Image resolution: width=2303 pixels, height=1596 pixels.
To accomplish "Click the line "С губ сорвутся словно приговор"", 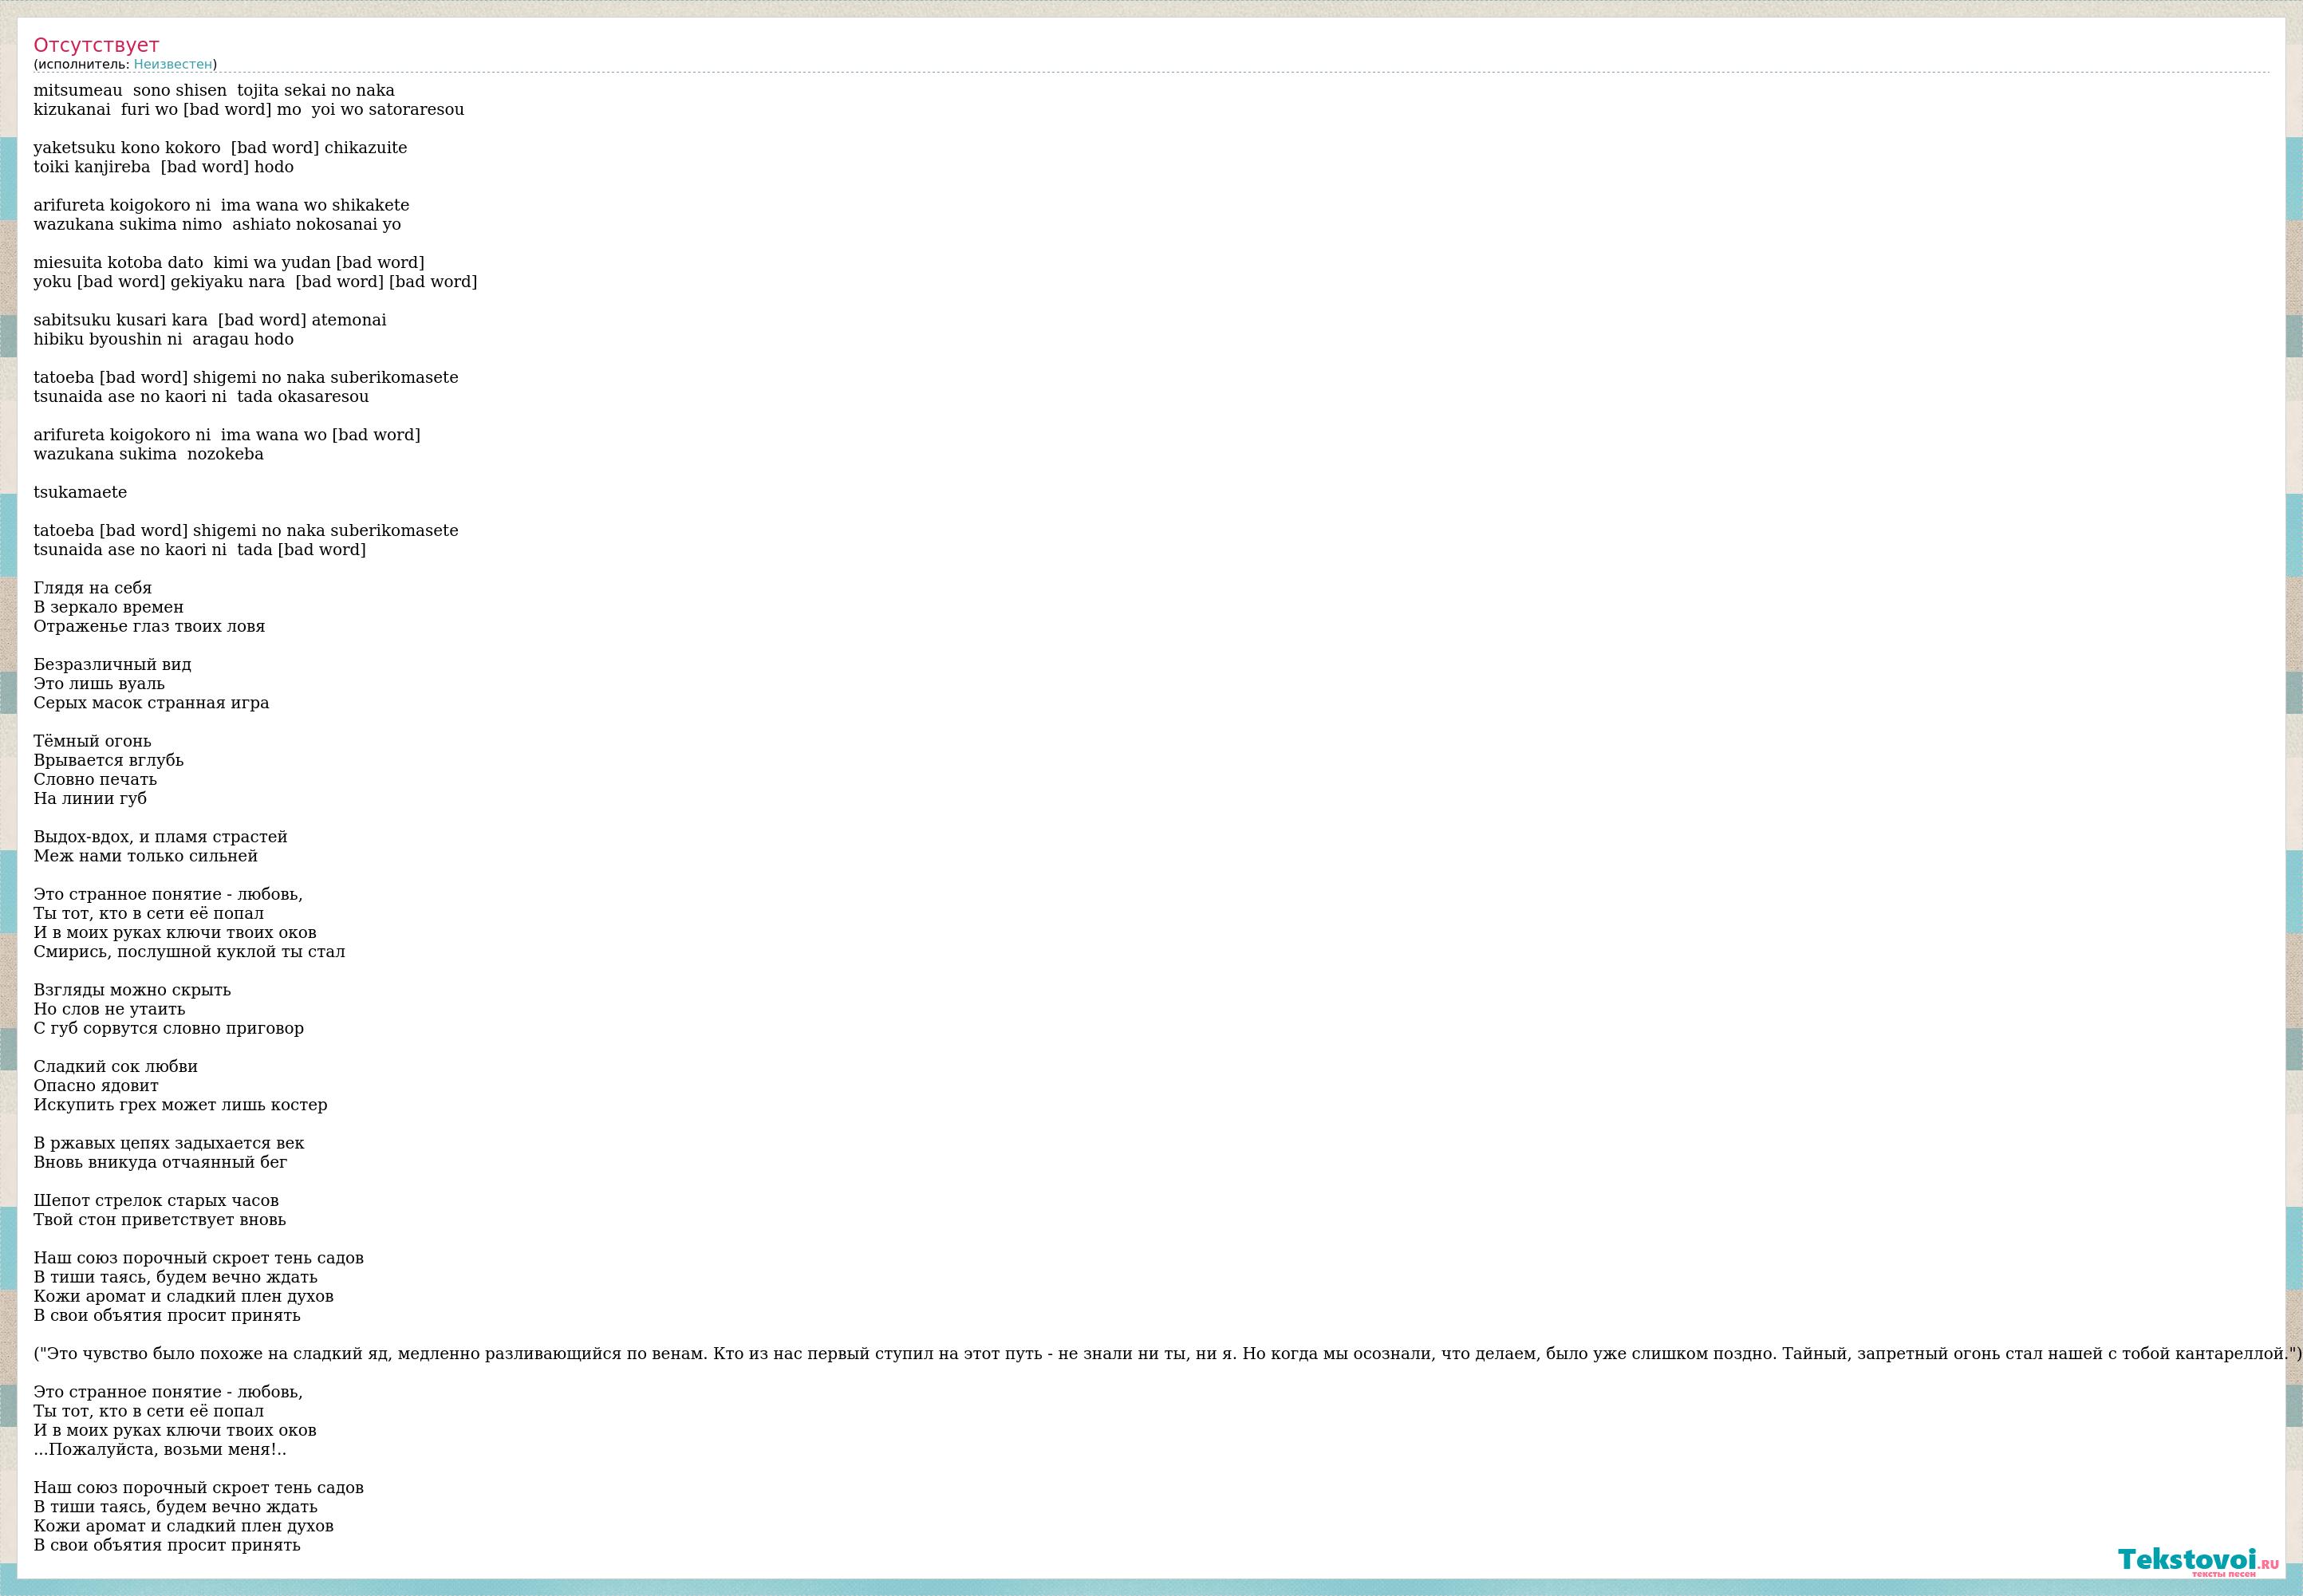I will coord(169,1029).
